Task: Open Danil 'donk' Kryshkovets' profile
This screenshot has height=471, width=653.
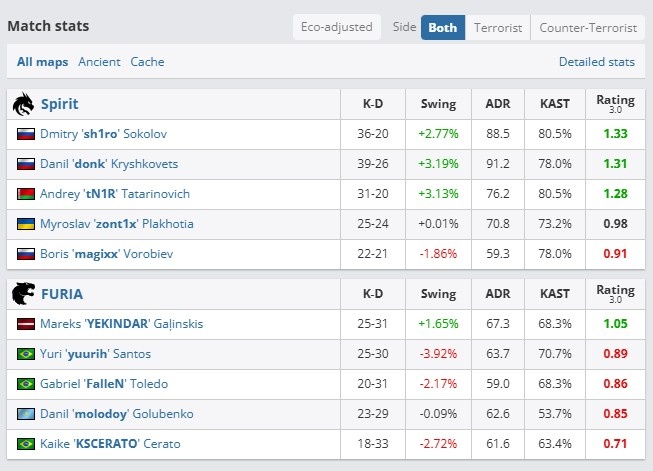Action: click(x=109, y=164)
